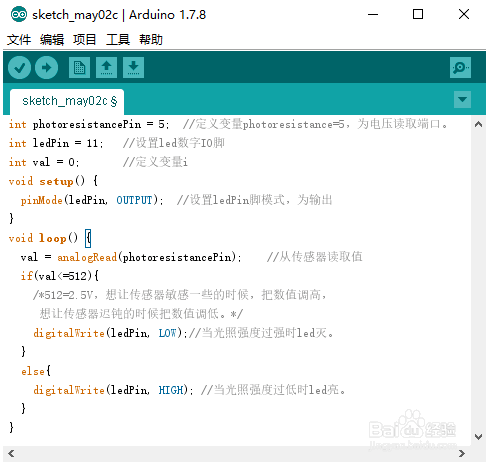Click the Verify checkmark button
This screenshot has width=490, height=469.
coord(19,68)
